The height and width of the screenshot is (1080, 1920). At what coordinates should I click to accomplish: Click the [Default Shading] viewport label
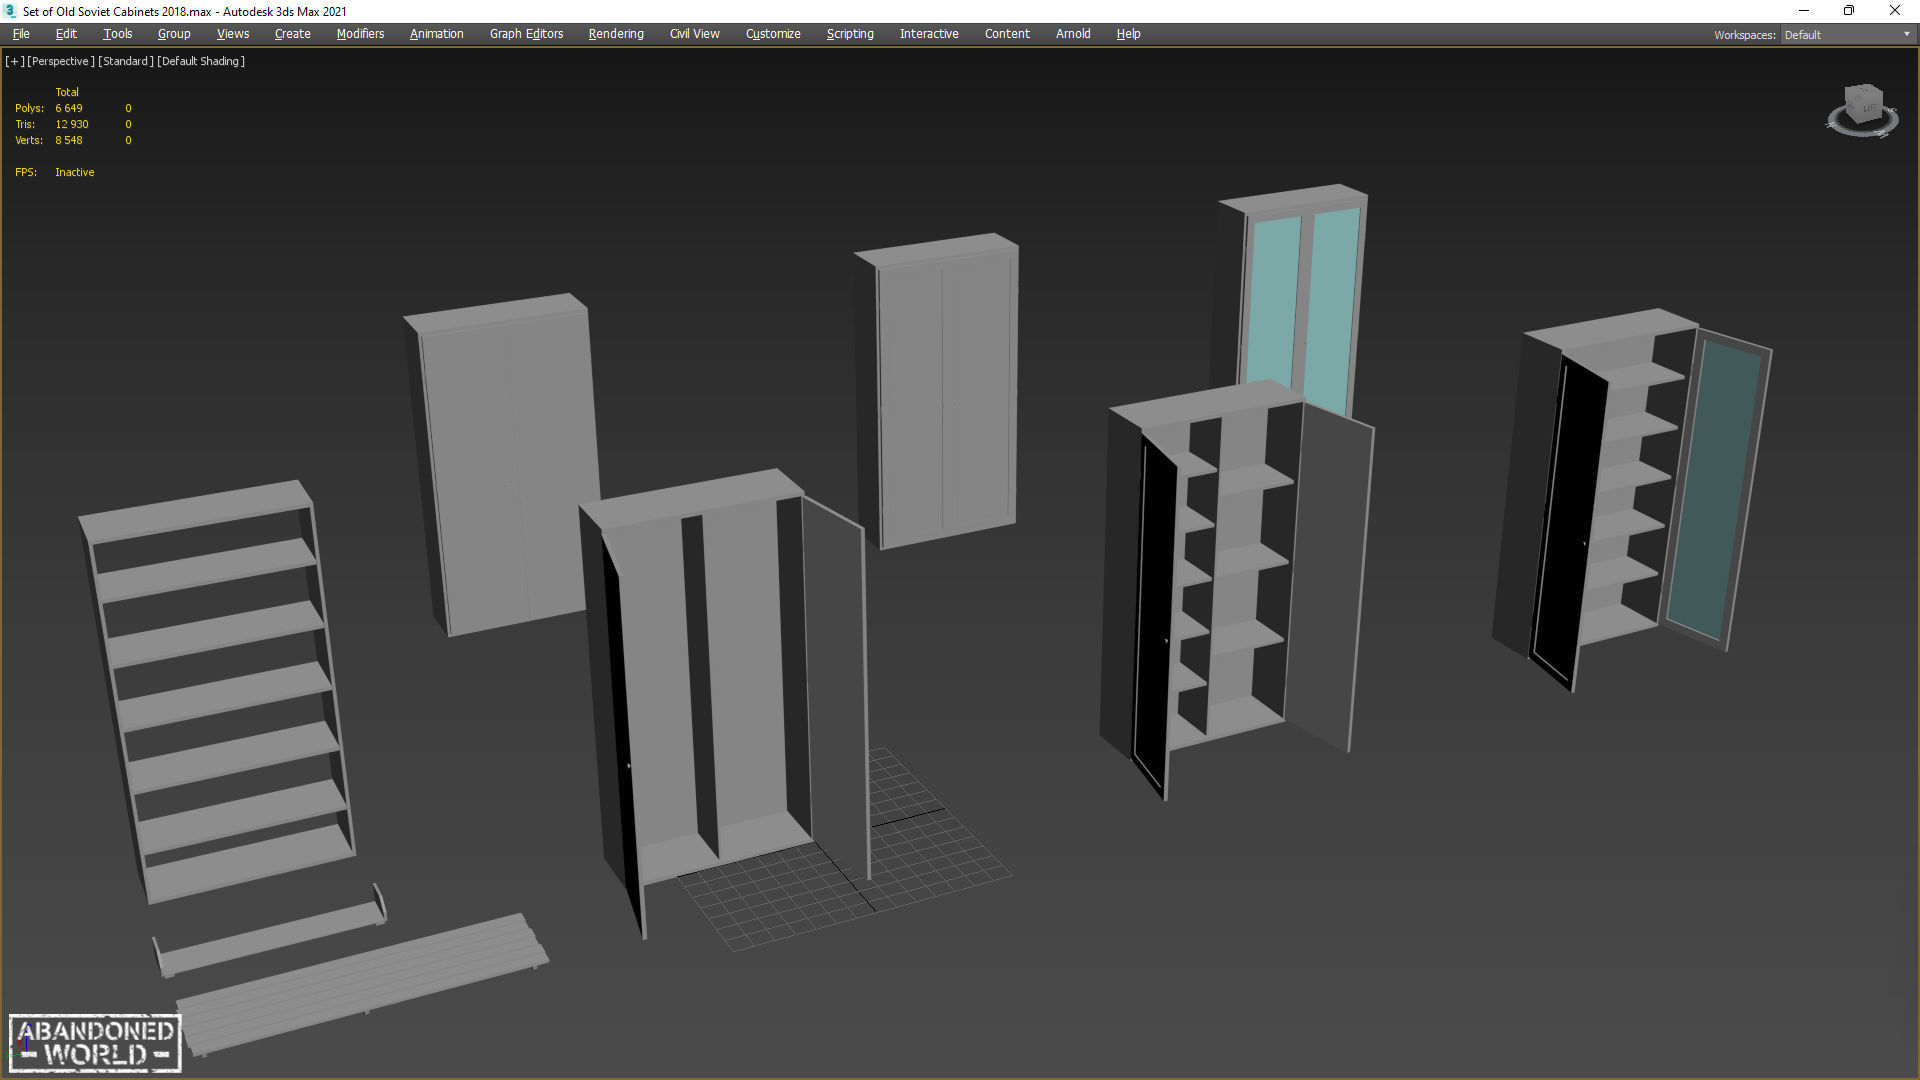[x=201, y=61]
